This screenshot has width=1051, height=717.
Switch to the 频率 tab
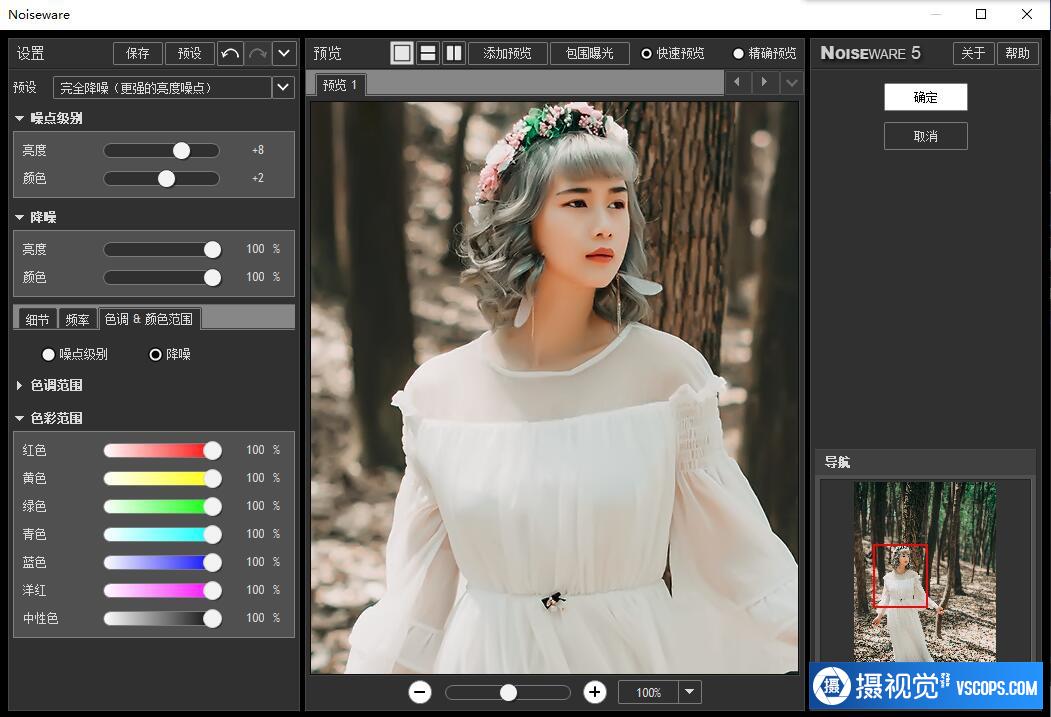(77, 320)
